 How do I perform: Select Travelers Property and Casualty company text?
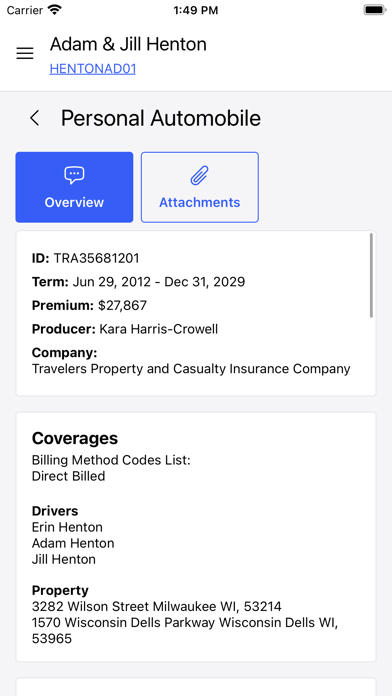pos(191,368)
